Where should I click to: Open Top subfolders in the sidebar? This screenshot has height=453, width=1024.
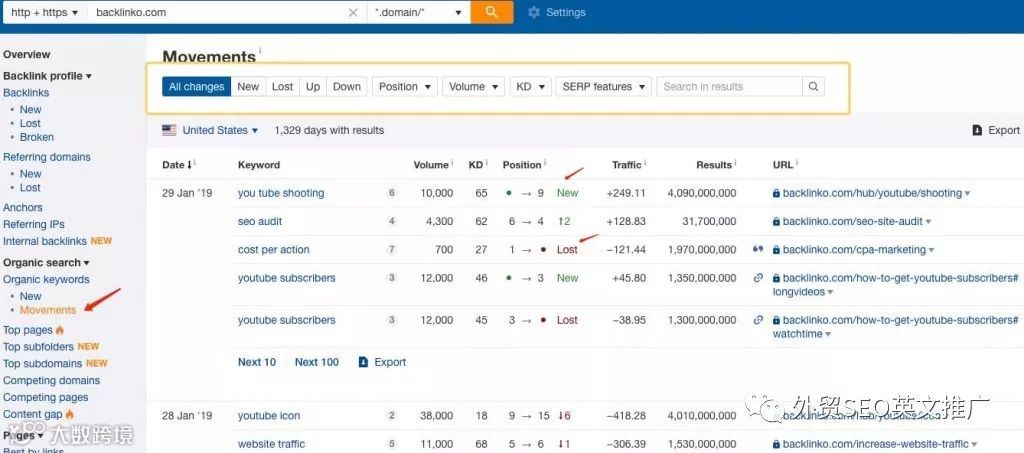[x=39, y=346]
